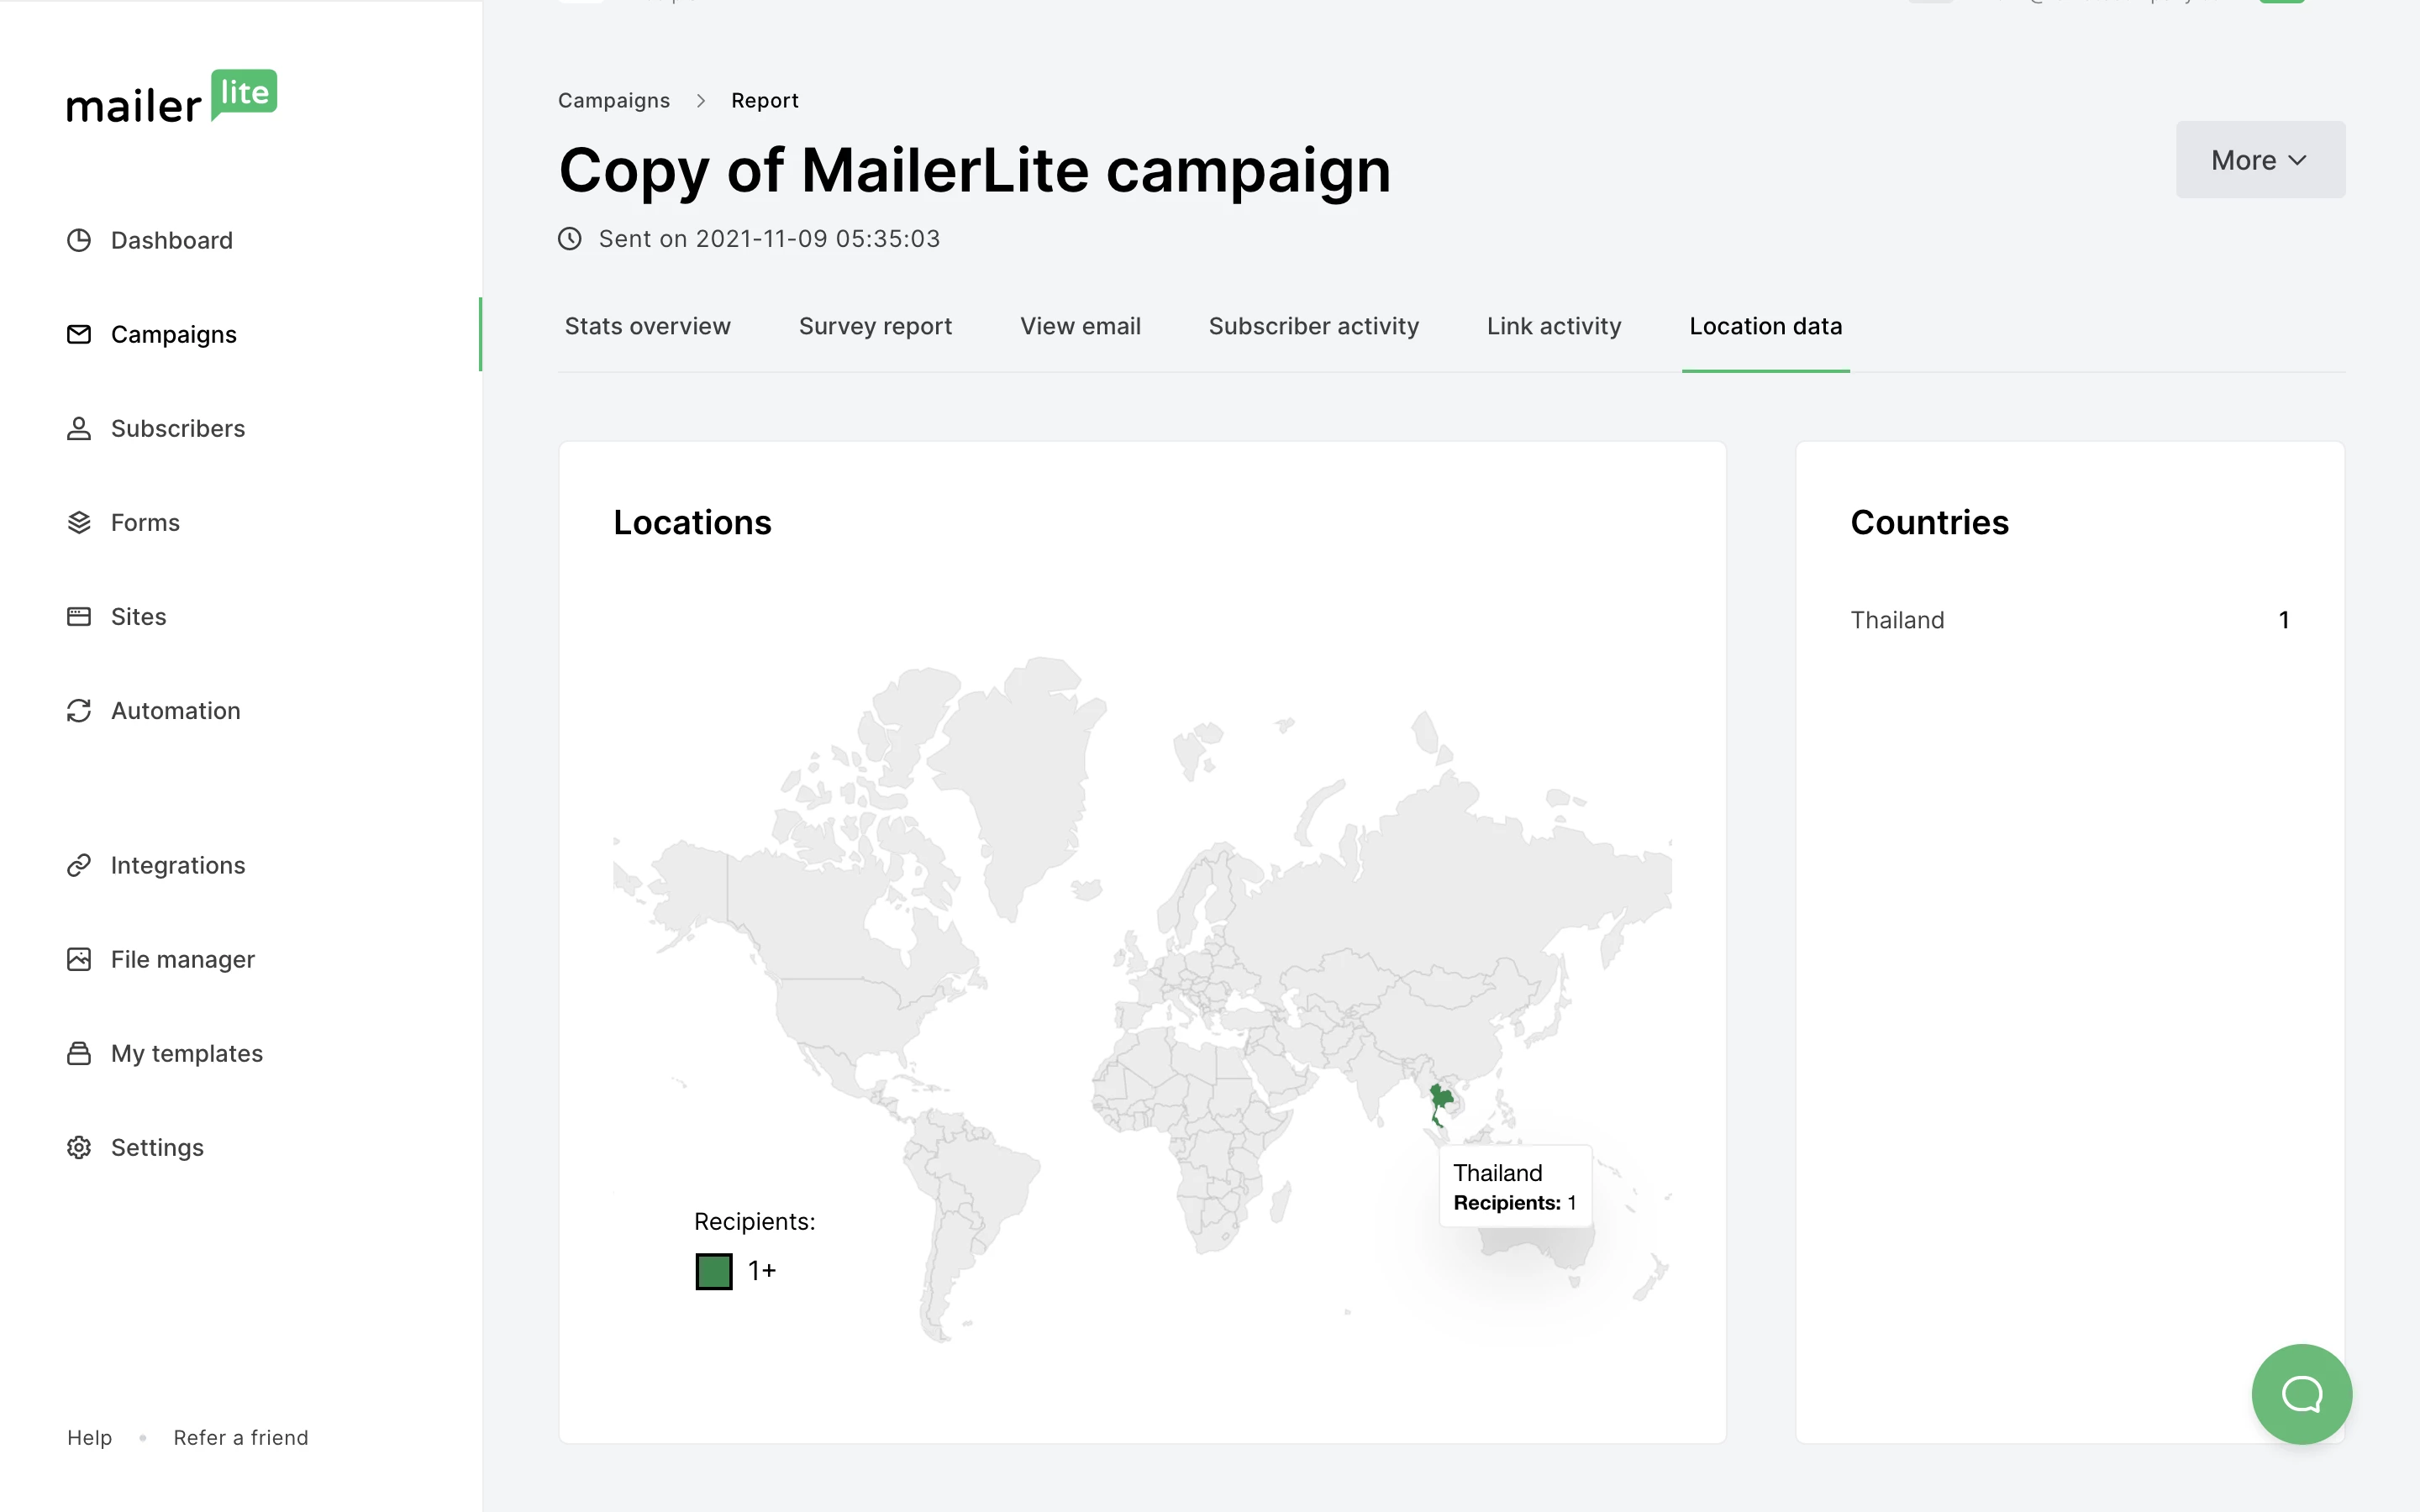
Task: Click the My templates icon
Action: (x=79, y=1053)
